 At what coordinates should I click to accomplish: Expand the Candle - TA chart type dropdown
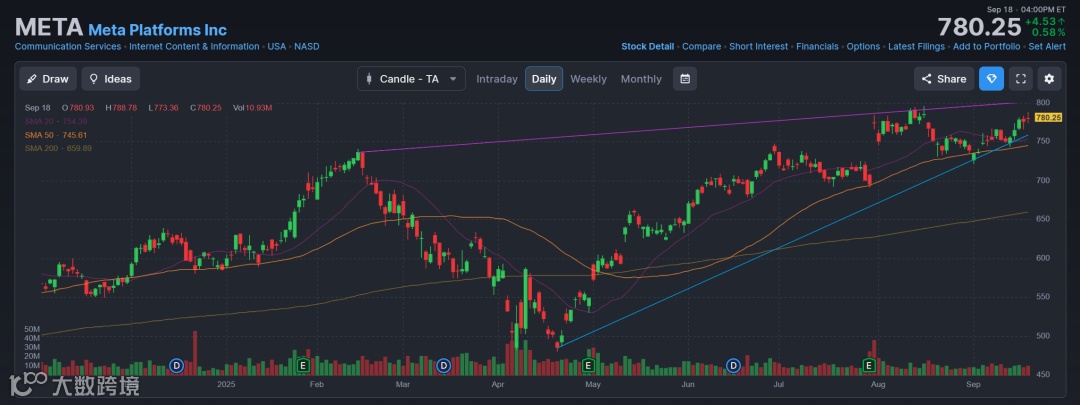point(411,79)
